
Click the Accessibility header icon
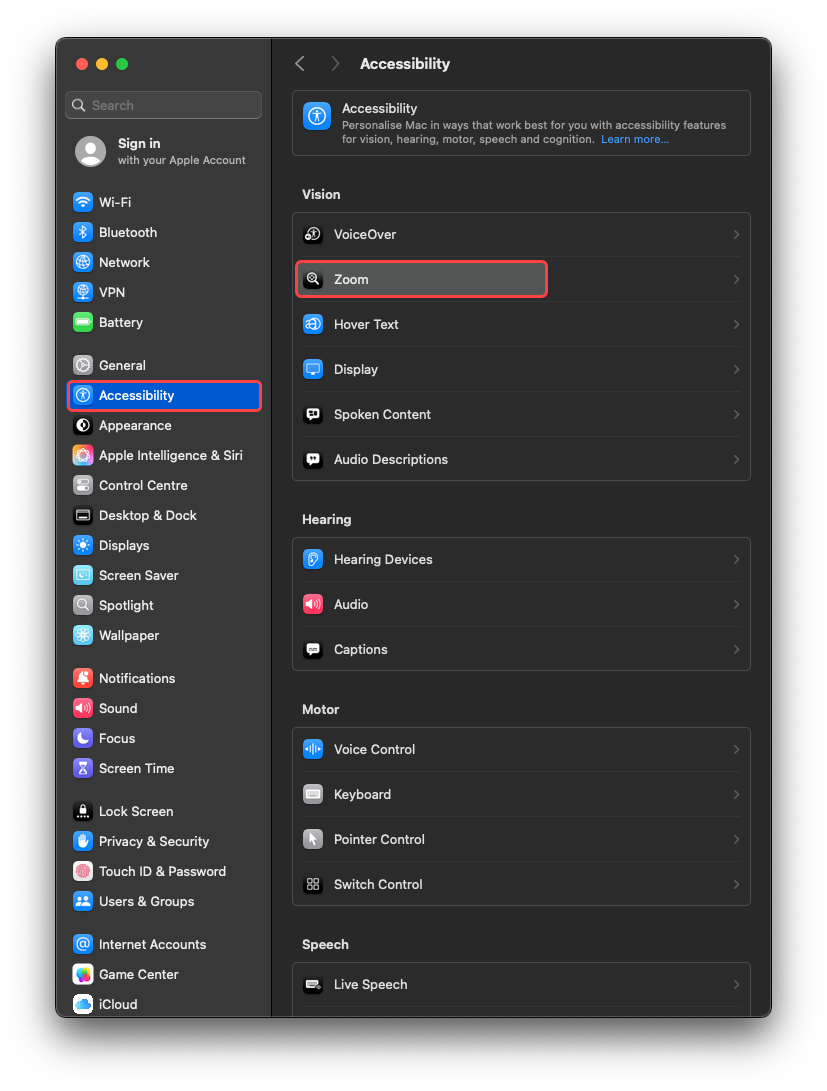[x=317, y=116]
